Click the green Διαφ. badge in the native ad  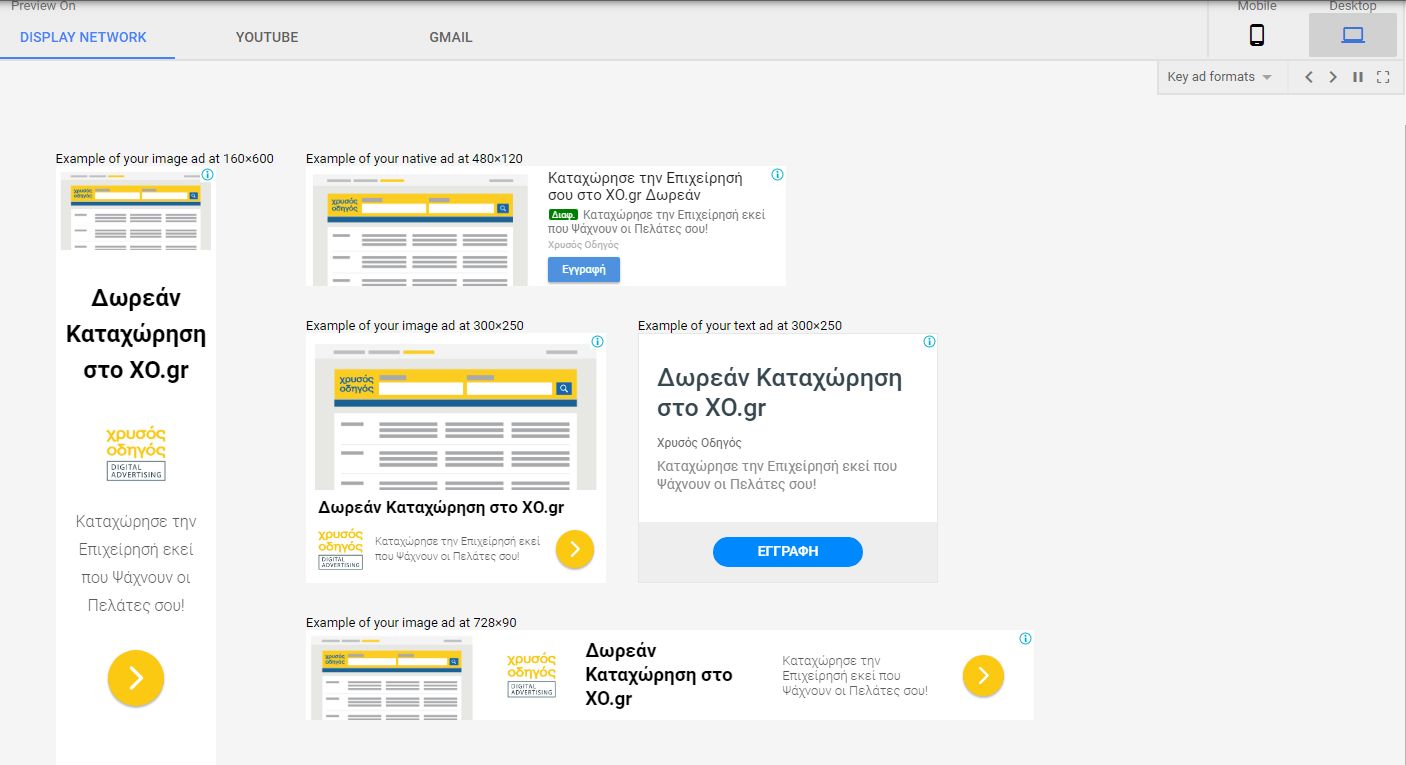pyautogui.click(x=563, y=214)
